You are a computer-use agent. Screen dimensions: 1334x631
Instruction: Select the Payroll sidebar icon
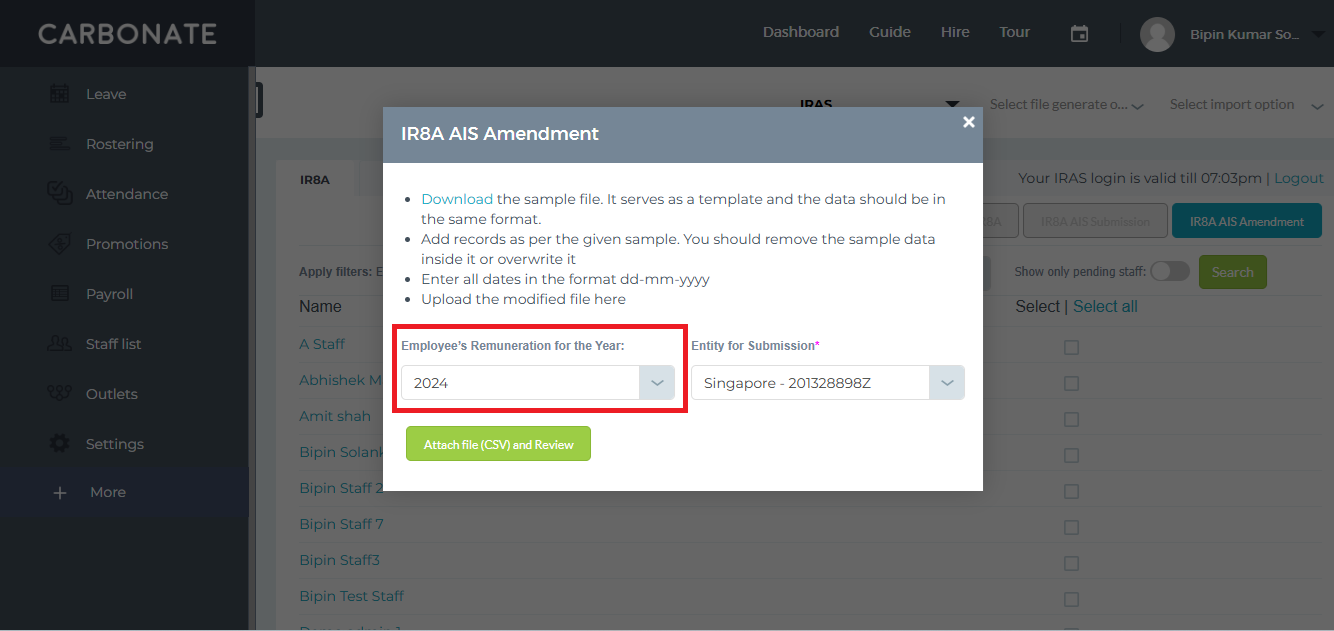59,294
